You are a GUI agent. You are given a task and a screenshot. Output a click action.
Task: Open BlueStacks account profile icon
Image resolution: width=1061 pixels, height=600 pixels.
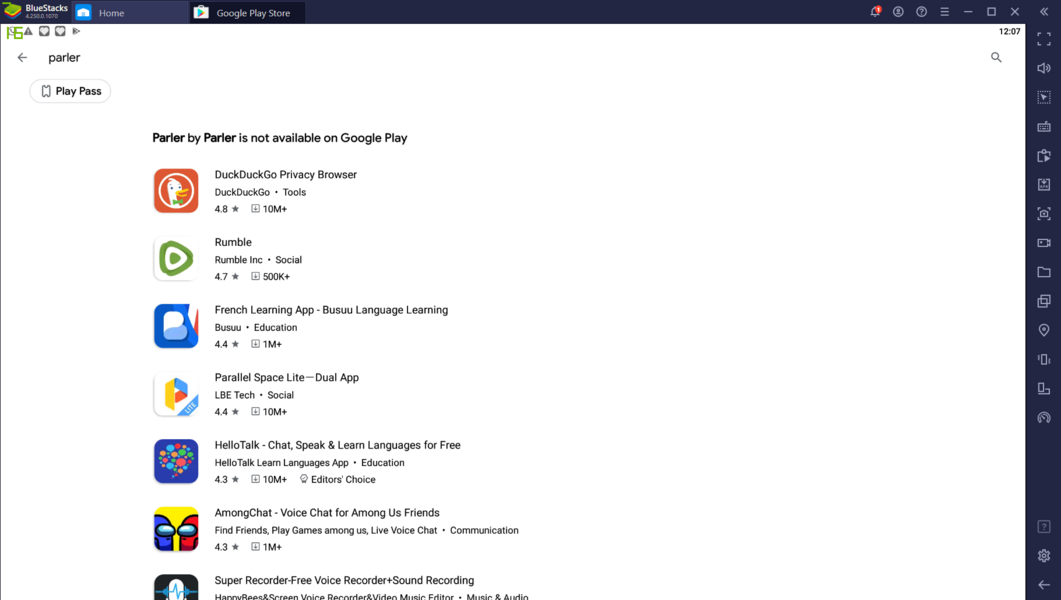tap(898, 11)
